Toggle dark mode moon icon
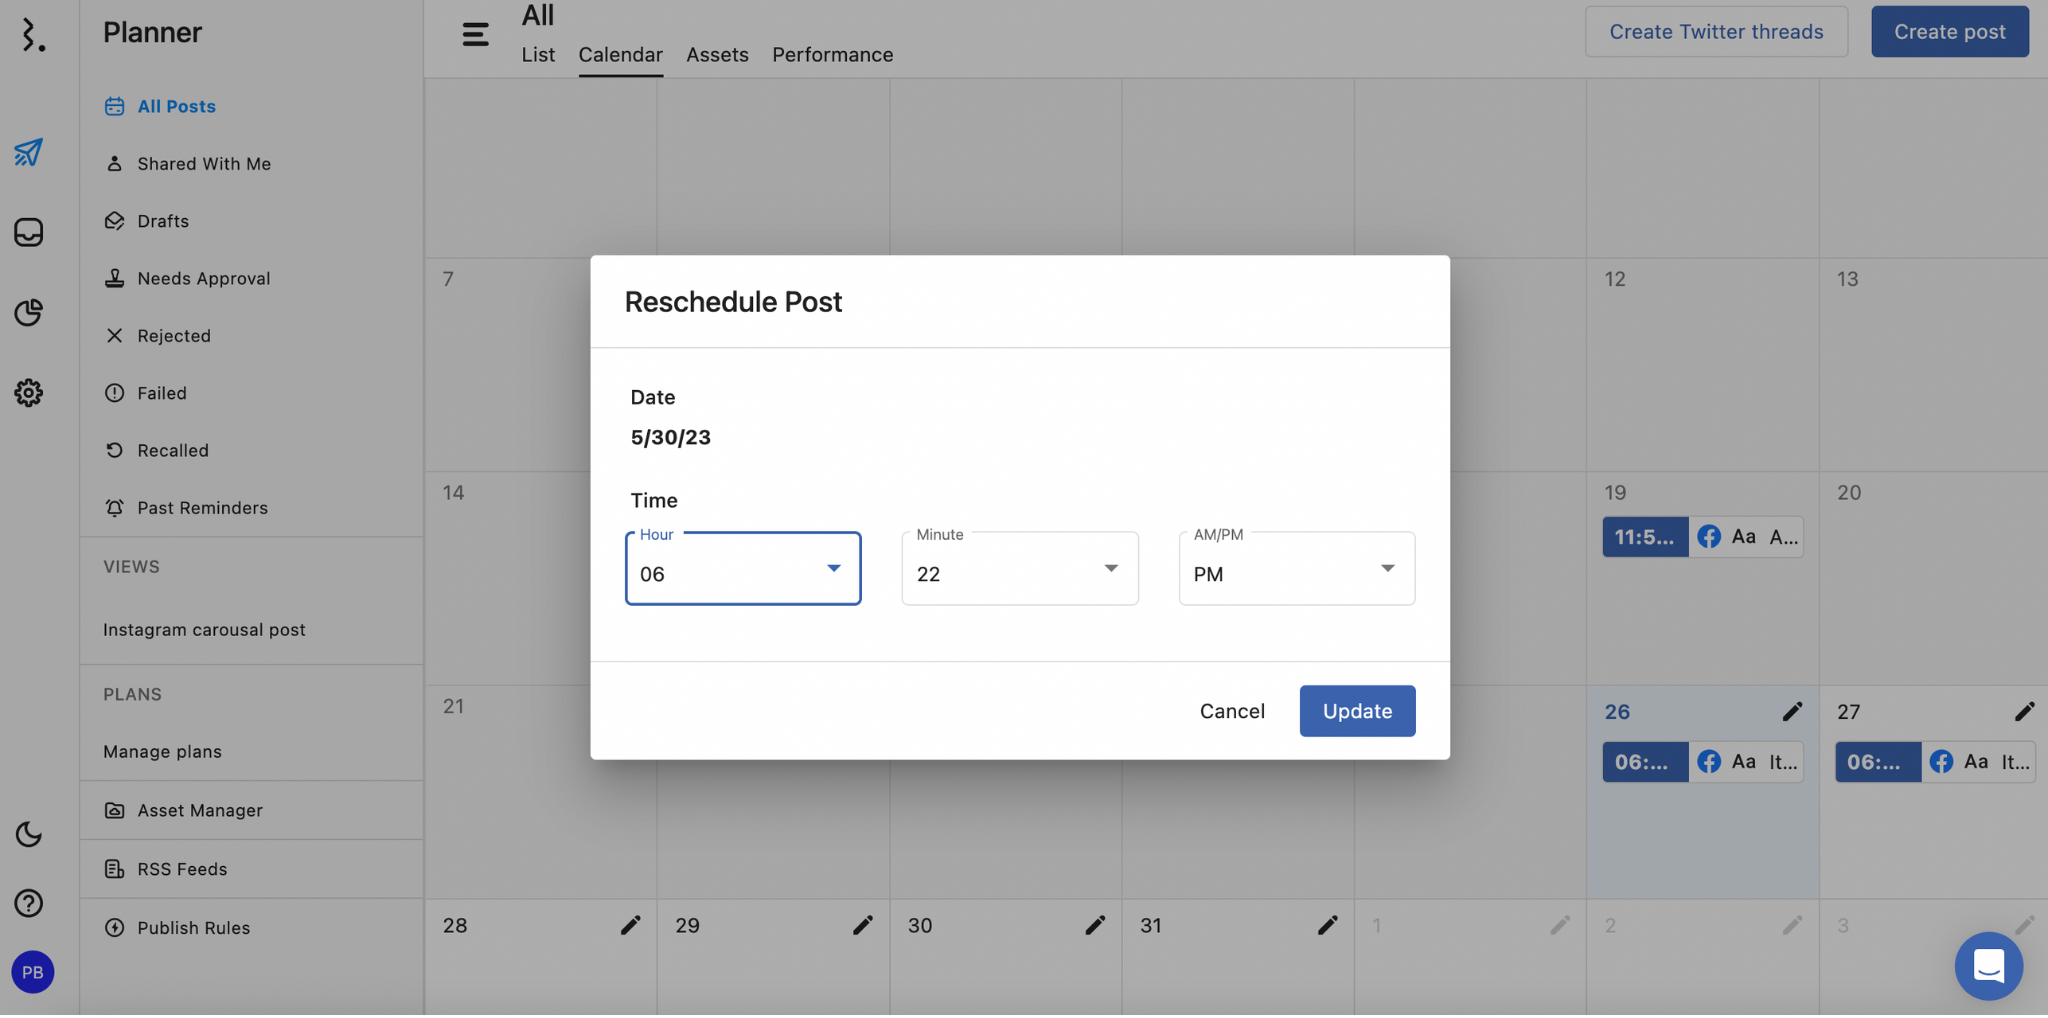Image resolution: width=2048 pixels, height=1018 pixels. (28, 835)
